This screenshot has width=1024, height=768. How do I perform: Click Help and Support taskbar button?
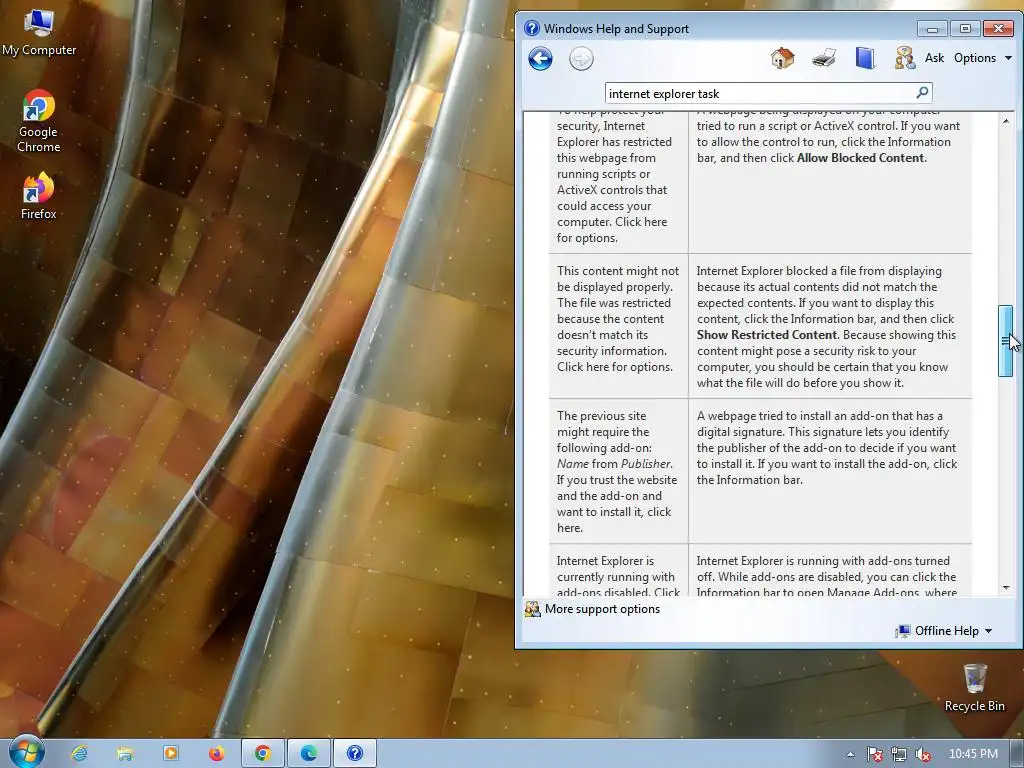(x=355, y=754)
